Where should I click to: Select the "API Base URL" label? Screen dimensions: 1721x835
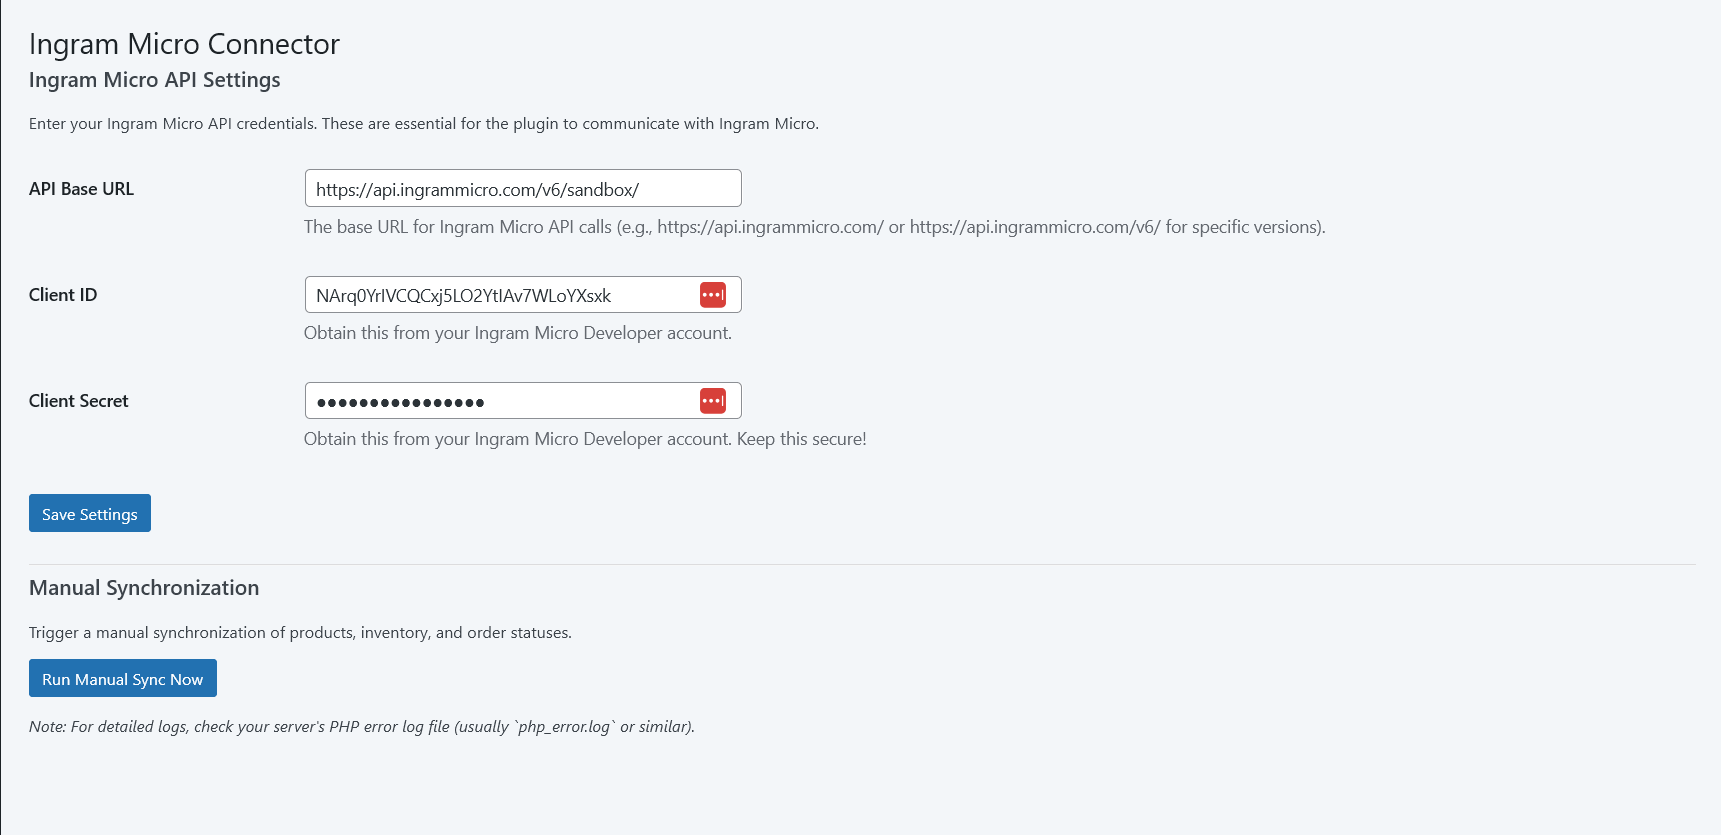pyautogui.click(x=81, y=189)
